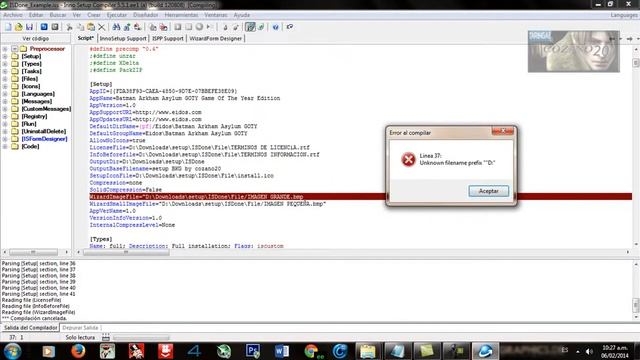Click the highlighted WizardImageFile code line

point(360,197)
